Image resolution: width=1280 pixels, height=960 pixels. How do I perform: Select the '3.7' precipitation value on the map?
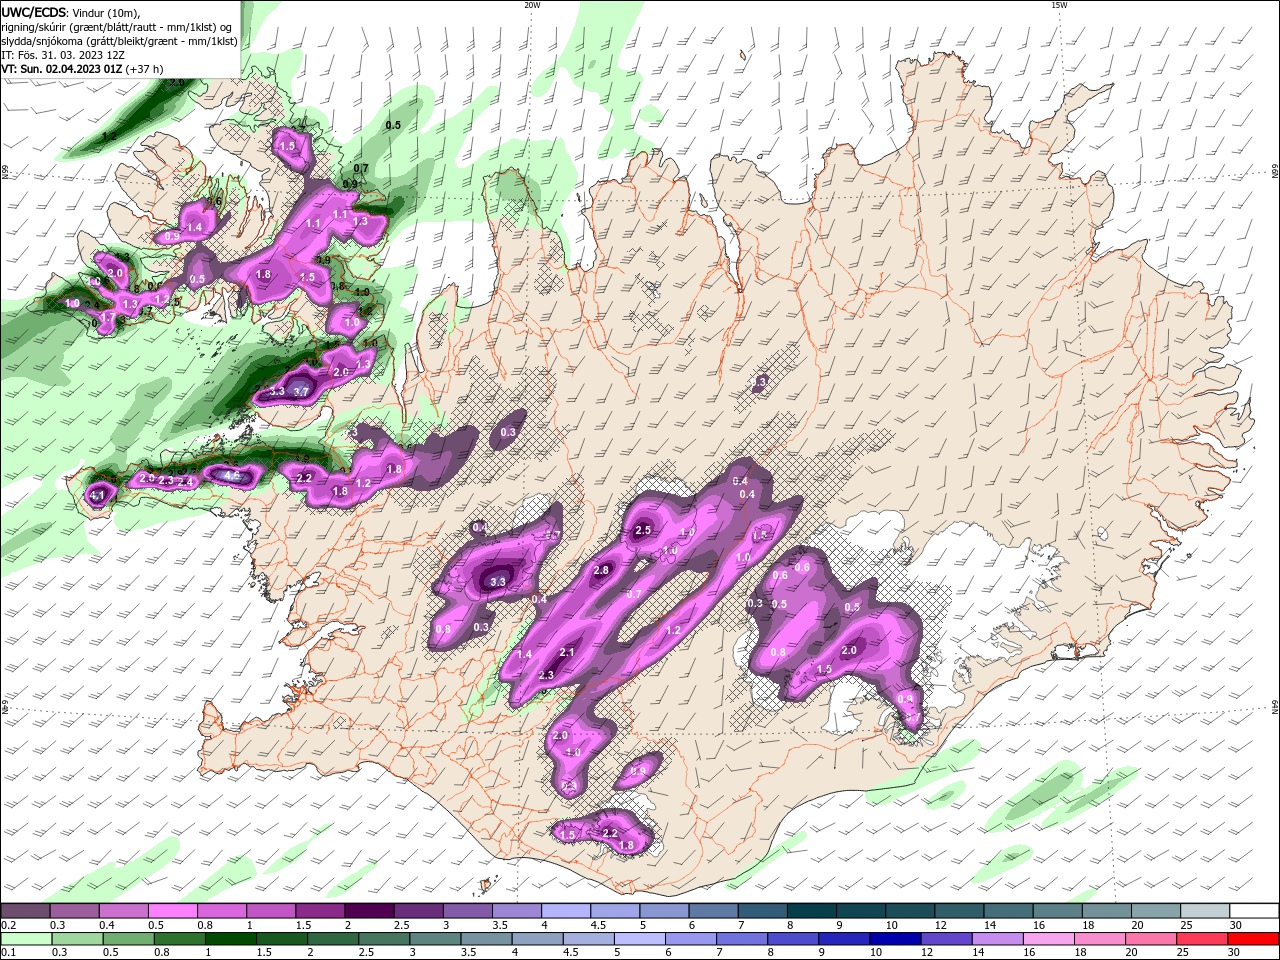click(301, 391)
